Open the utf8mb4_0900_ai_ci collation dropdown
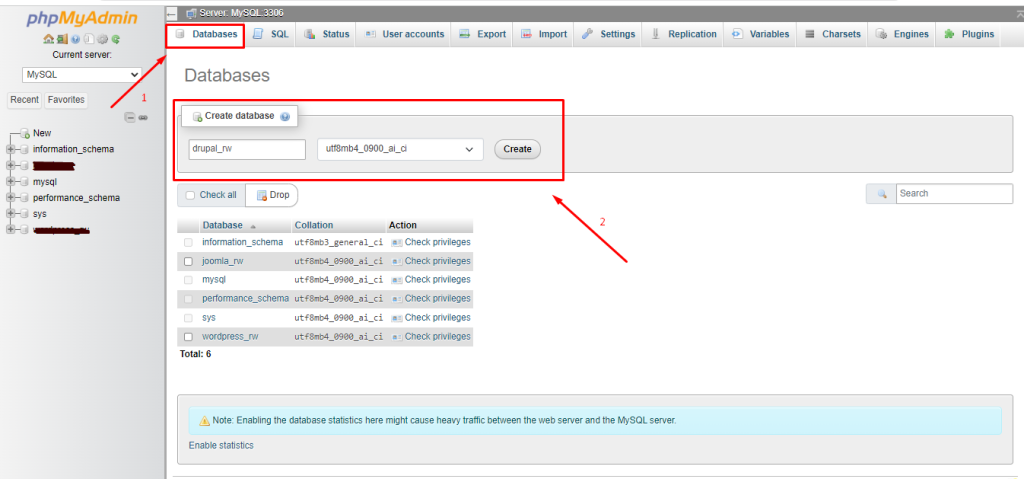 coord(400,149)
